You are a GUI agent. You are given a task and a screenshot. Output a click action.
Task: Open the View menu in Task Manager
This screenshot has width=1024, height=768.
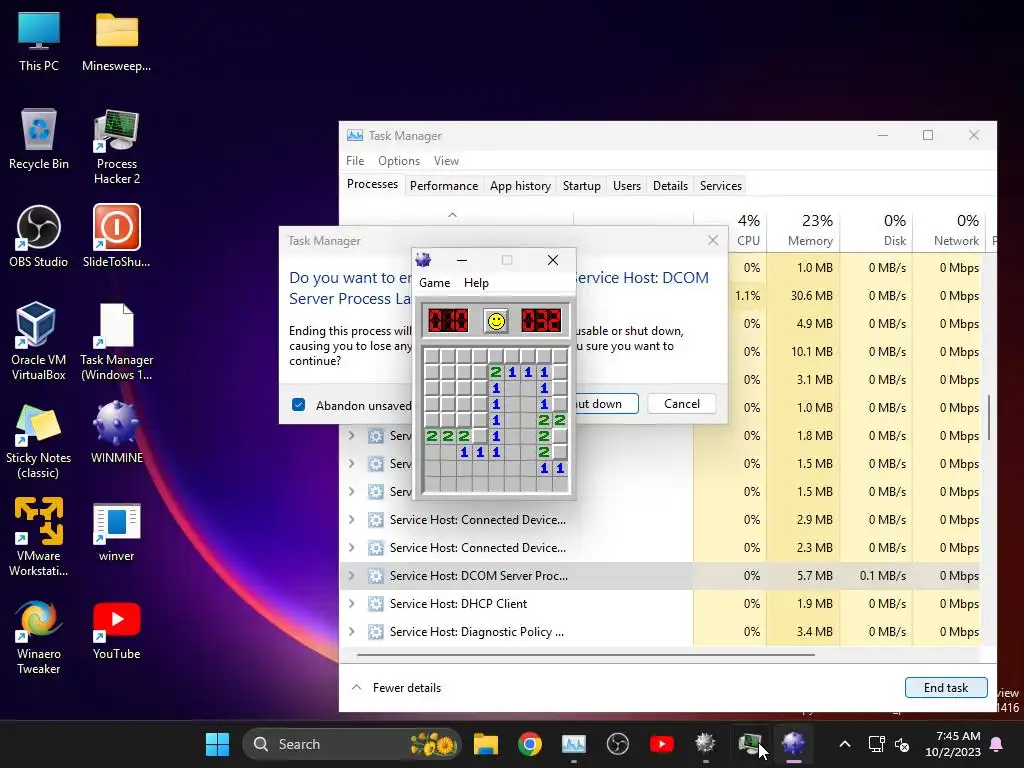click(446, 161)
